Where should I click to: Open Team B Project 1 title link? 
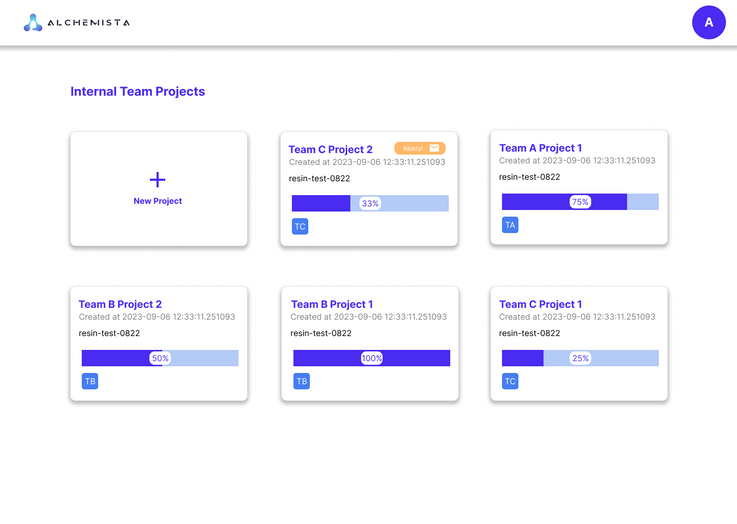pyautogui.click(x=332, y=304)
